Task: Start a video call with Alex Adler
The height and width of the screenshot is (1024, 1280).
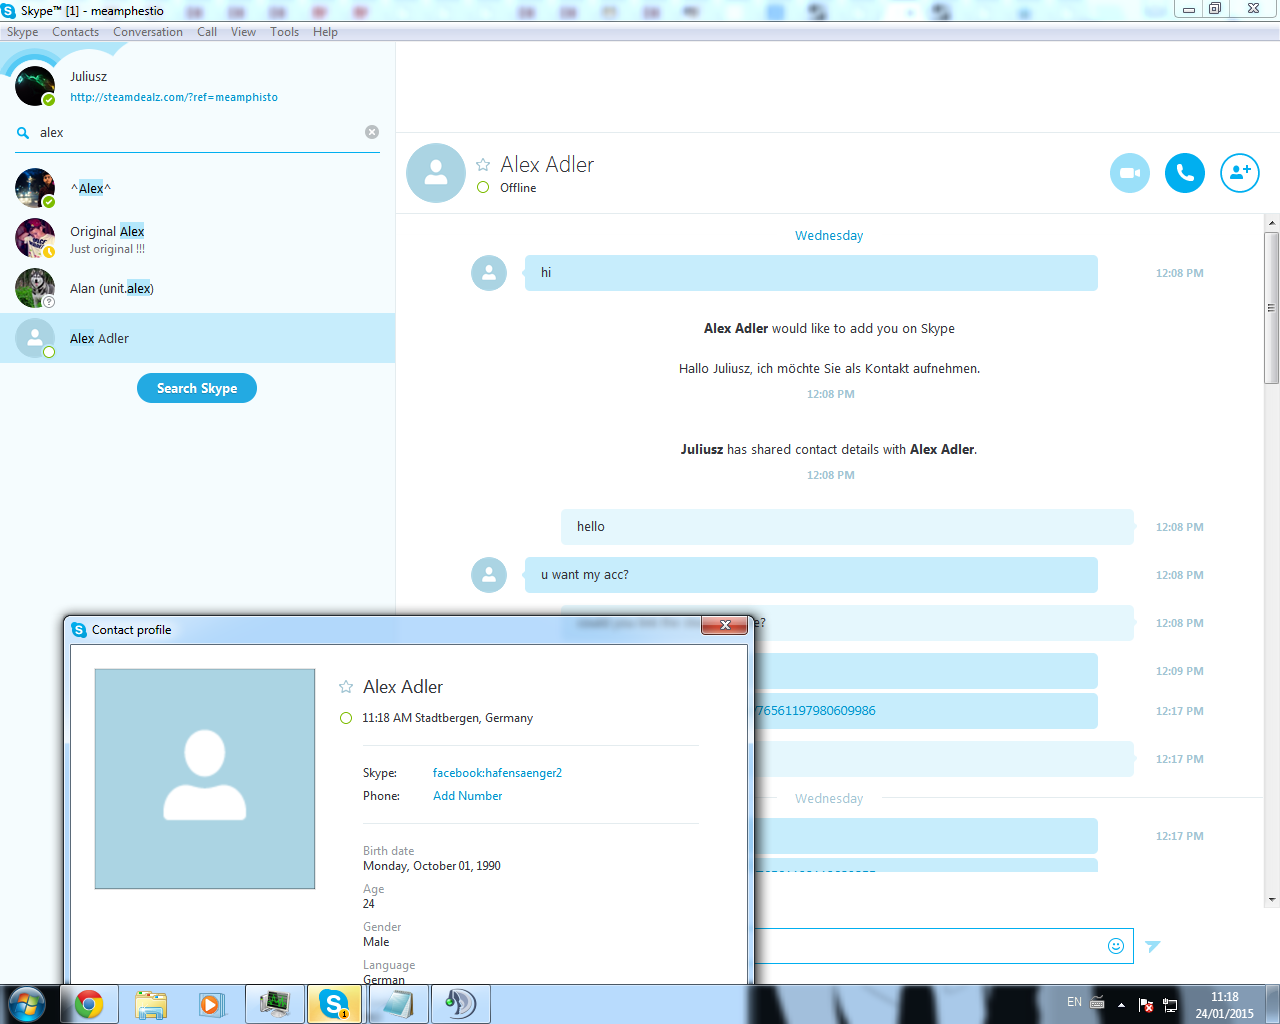Action: click(1130, 173)
